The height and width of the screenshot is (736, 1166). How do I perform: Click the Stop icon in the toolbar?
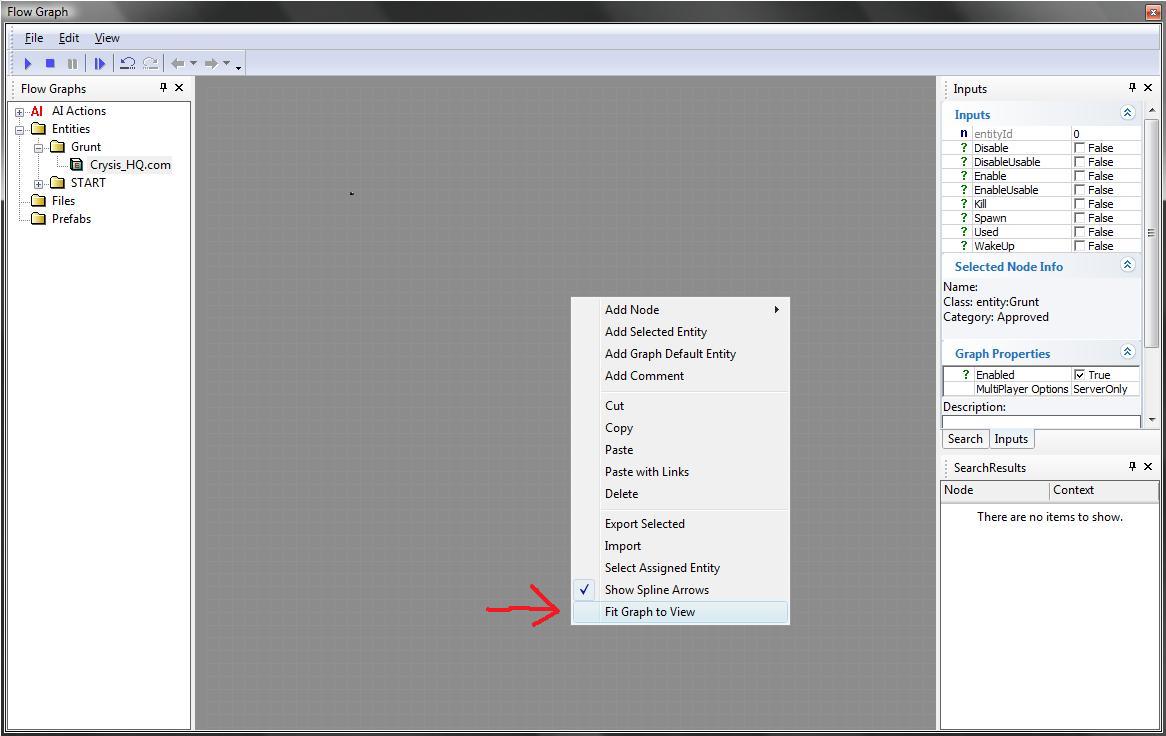[50, 64]
